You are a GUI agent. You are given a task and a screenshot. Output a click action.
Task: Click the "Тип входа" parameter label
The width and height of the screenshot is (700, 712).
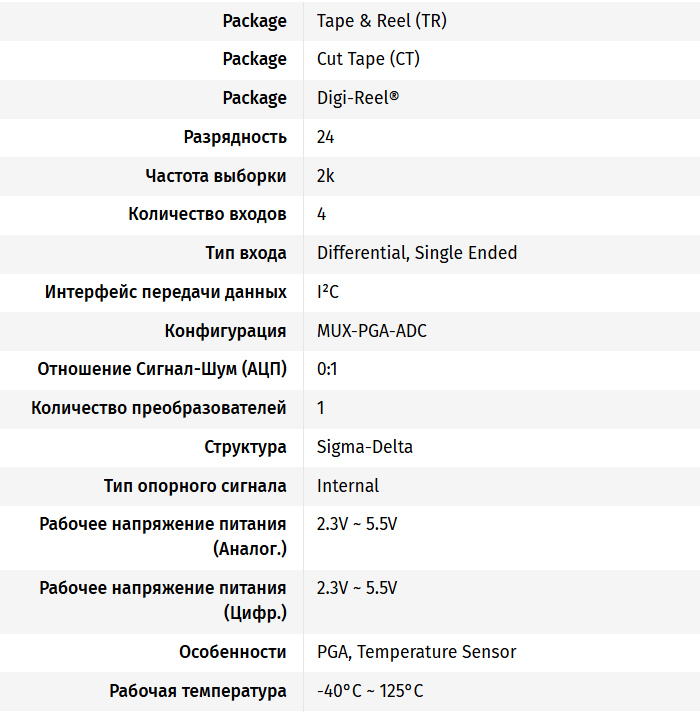tap(246, 253)
